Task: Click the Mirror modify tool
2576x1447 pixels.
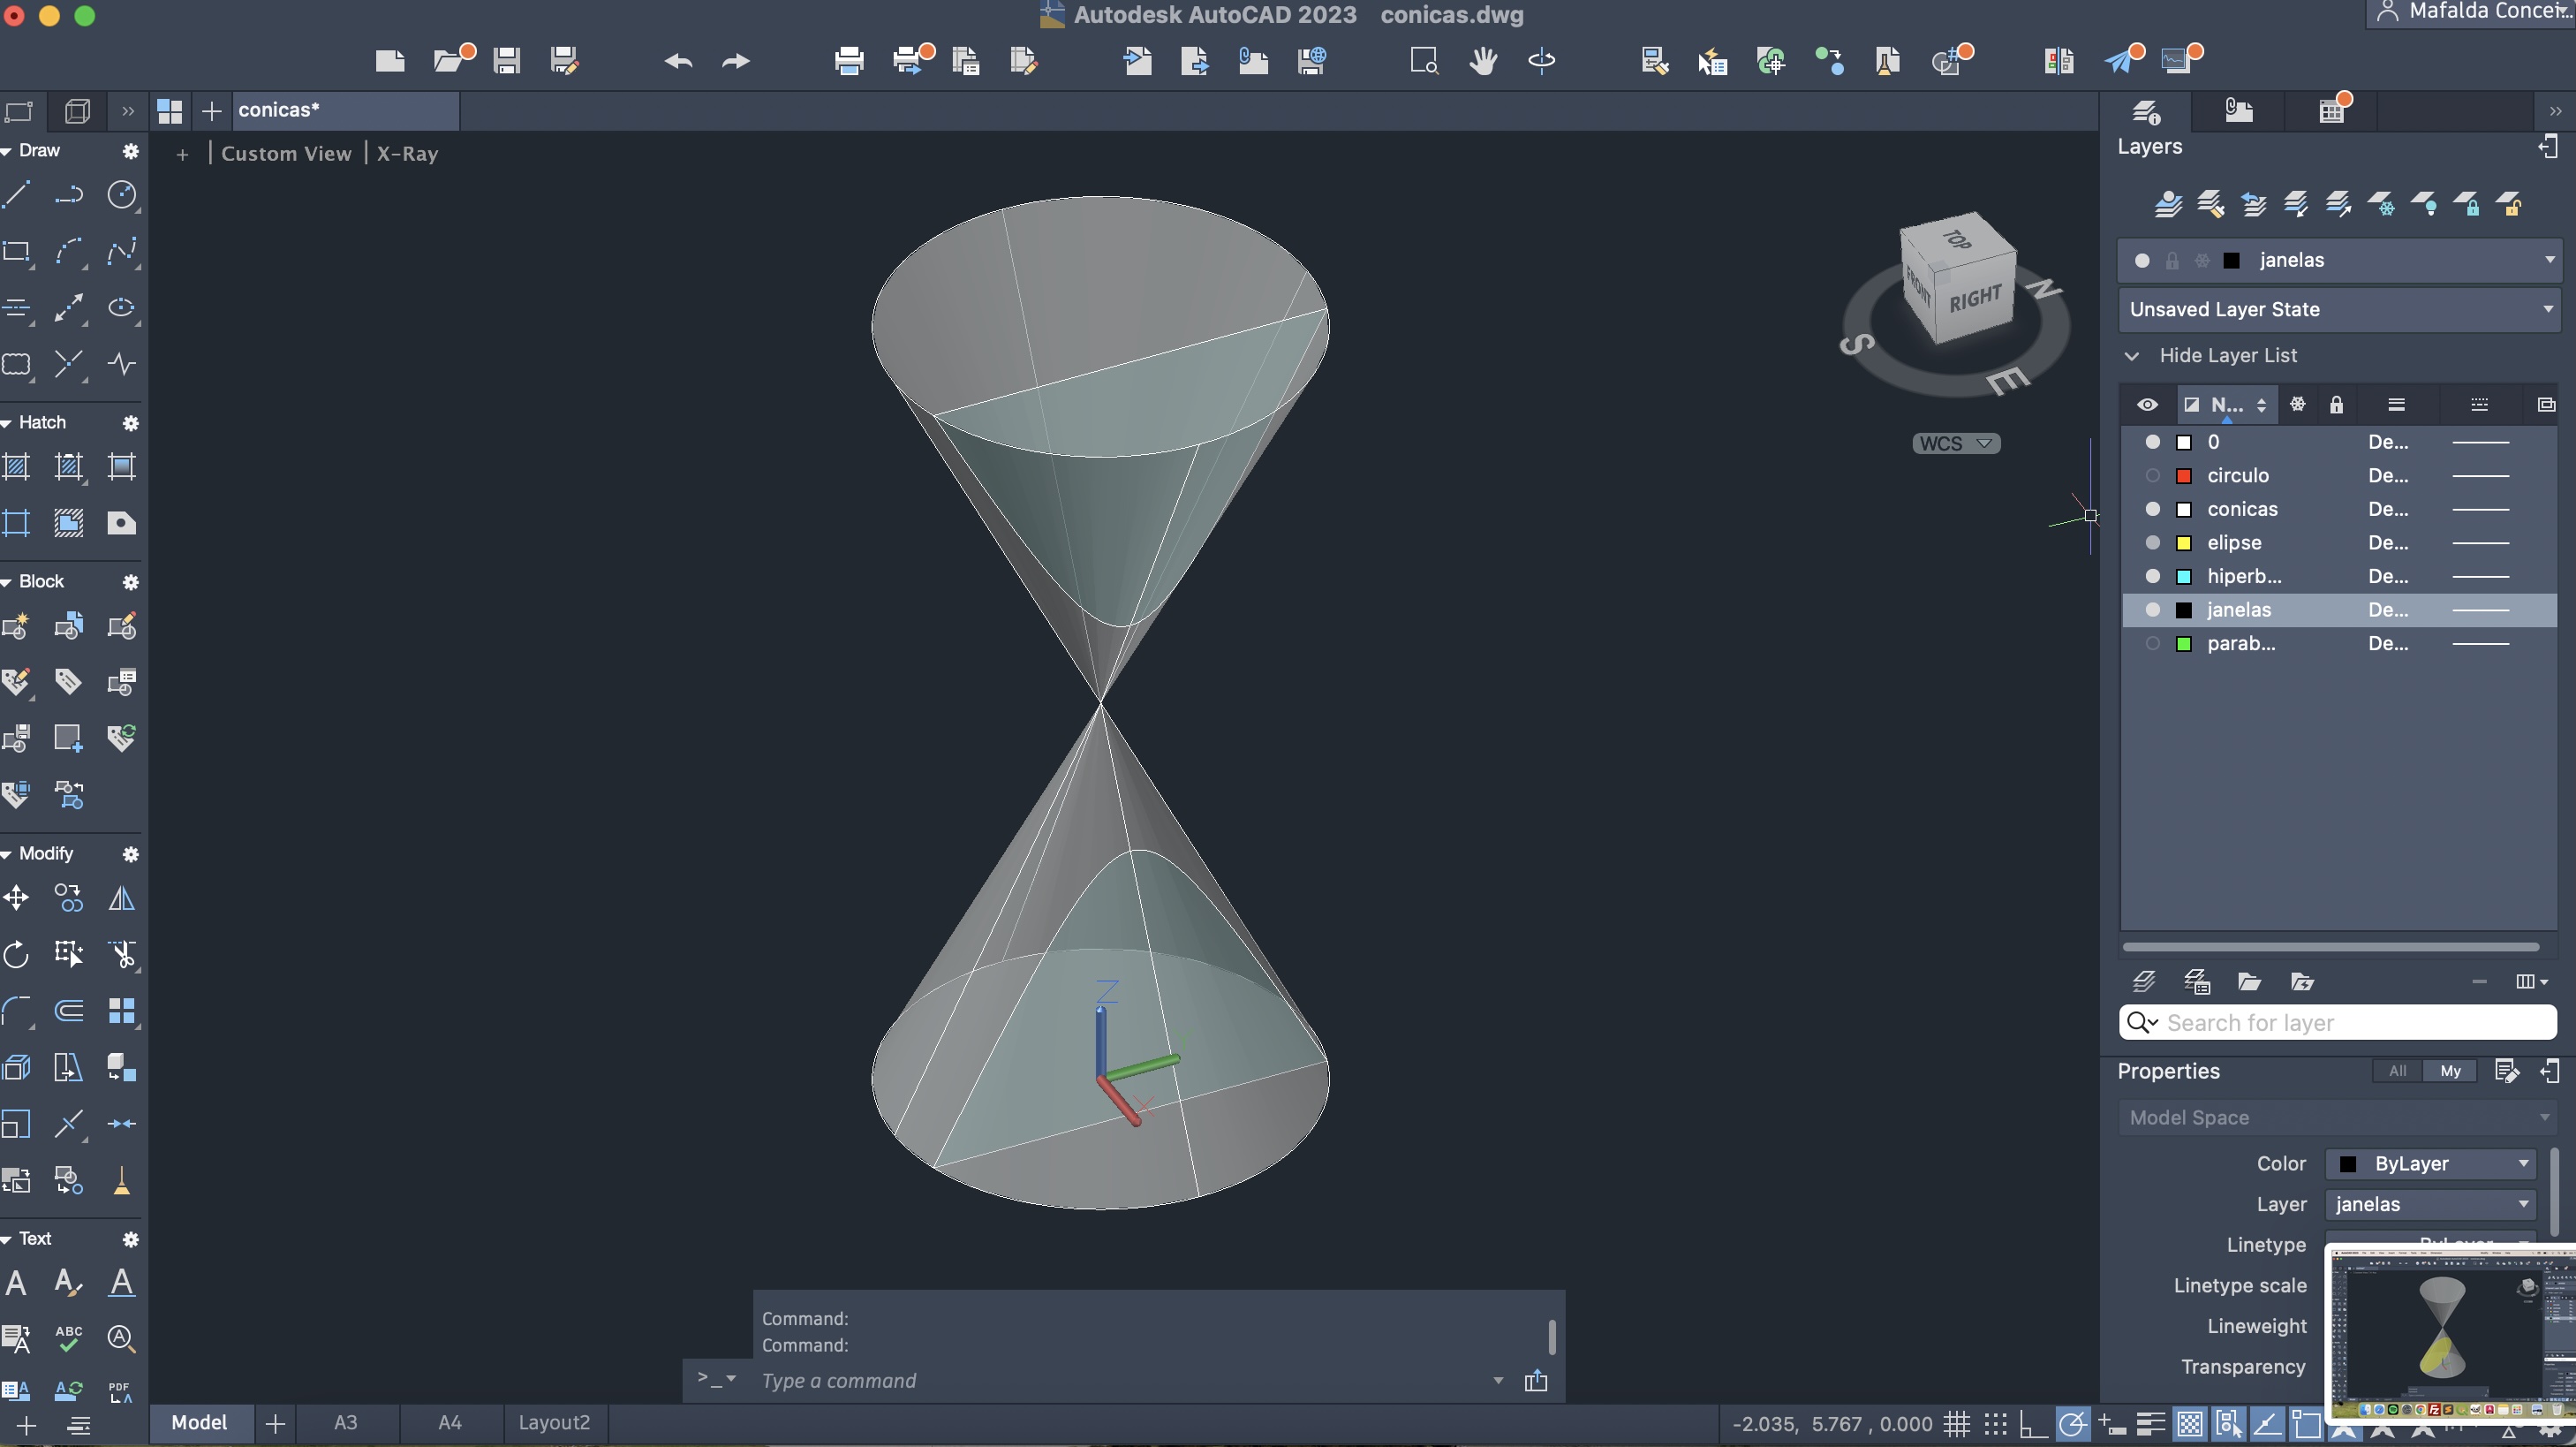Action: click(121, 898)
